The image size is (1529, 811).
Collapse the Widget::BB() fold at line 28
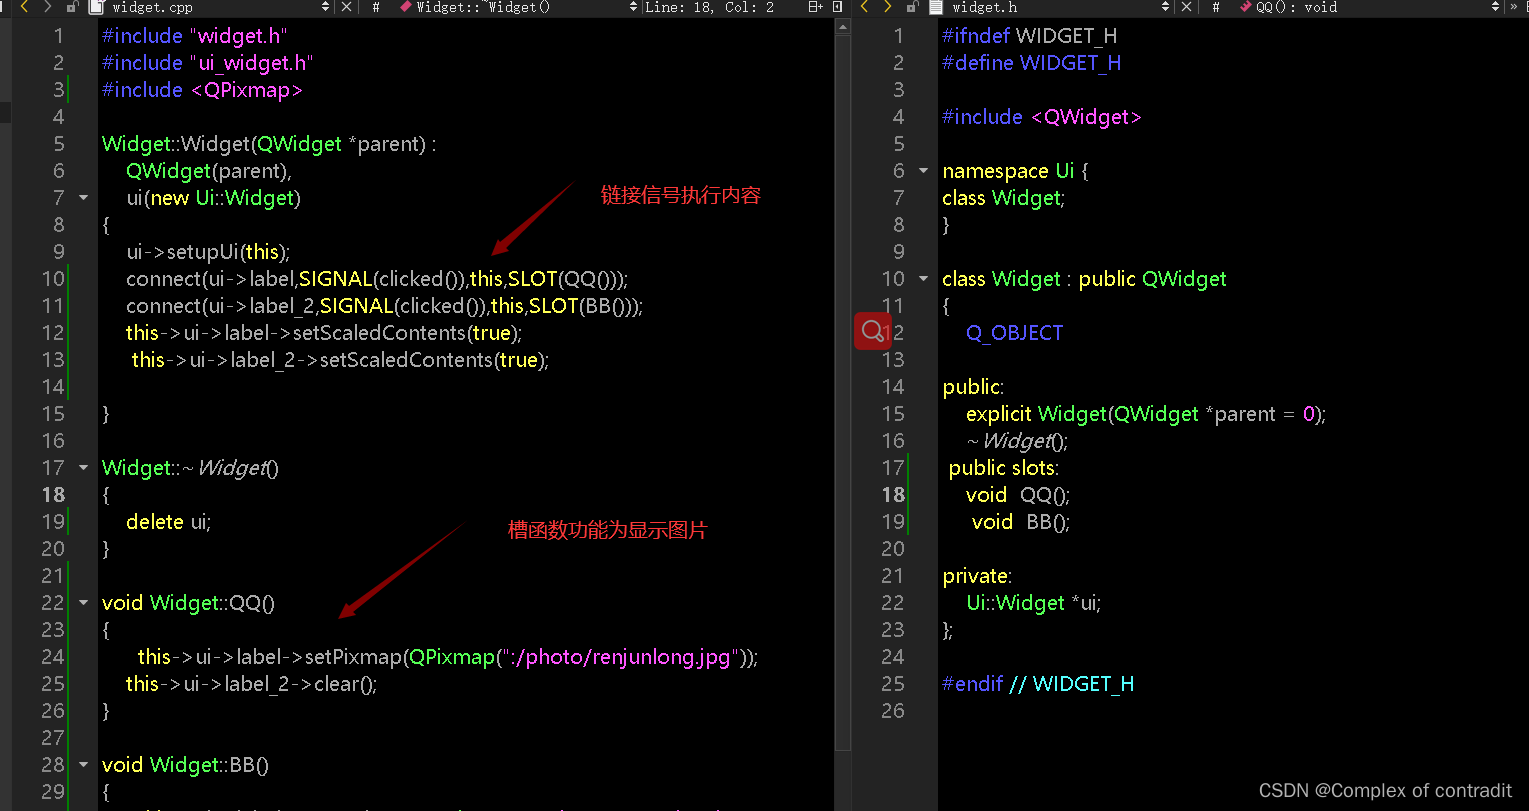pos(83,764)
